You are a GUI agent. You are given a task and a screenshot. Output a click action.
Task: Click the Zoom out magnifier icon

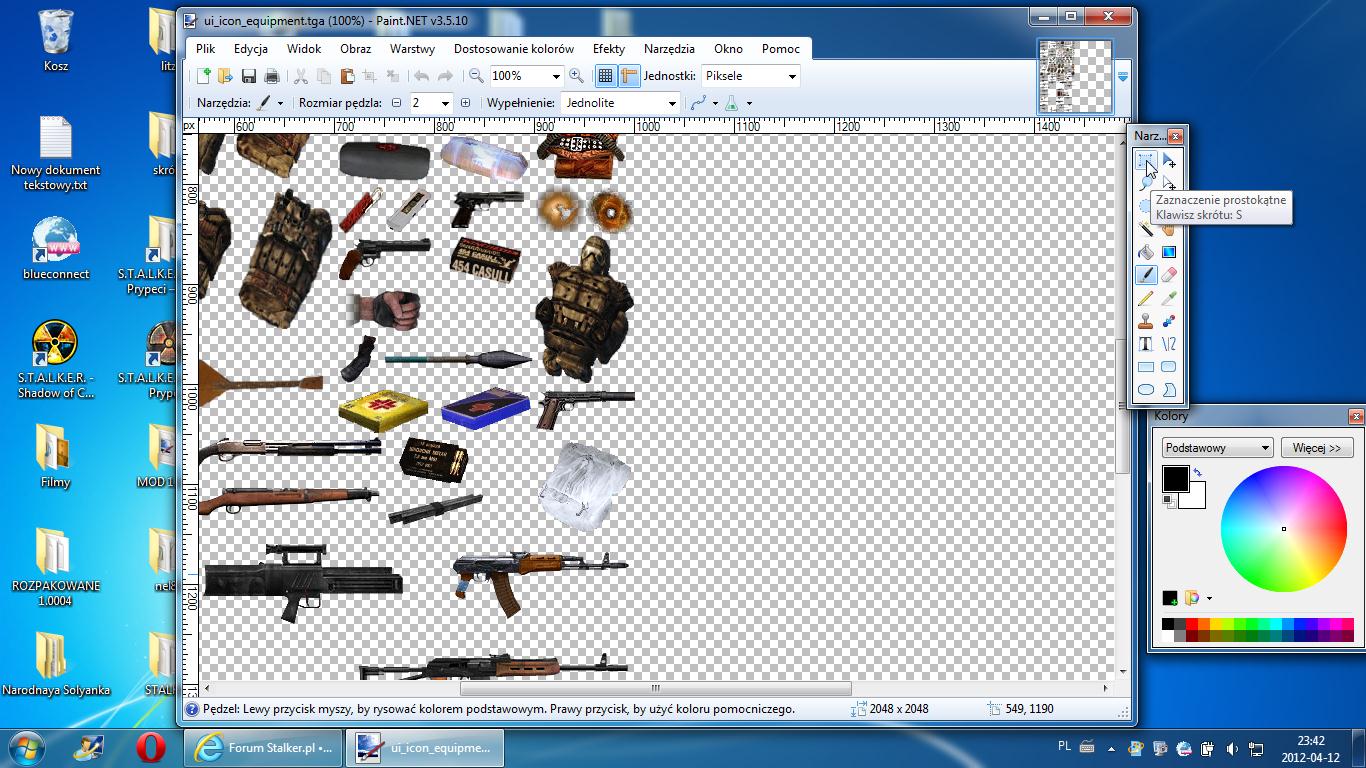click(477, 76)
